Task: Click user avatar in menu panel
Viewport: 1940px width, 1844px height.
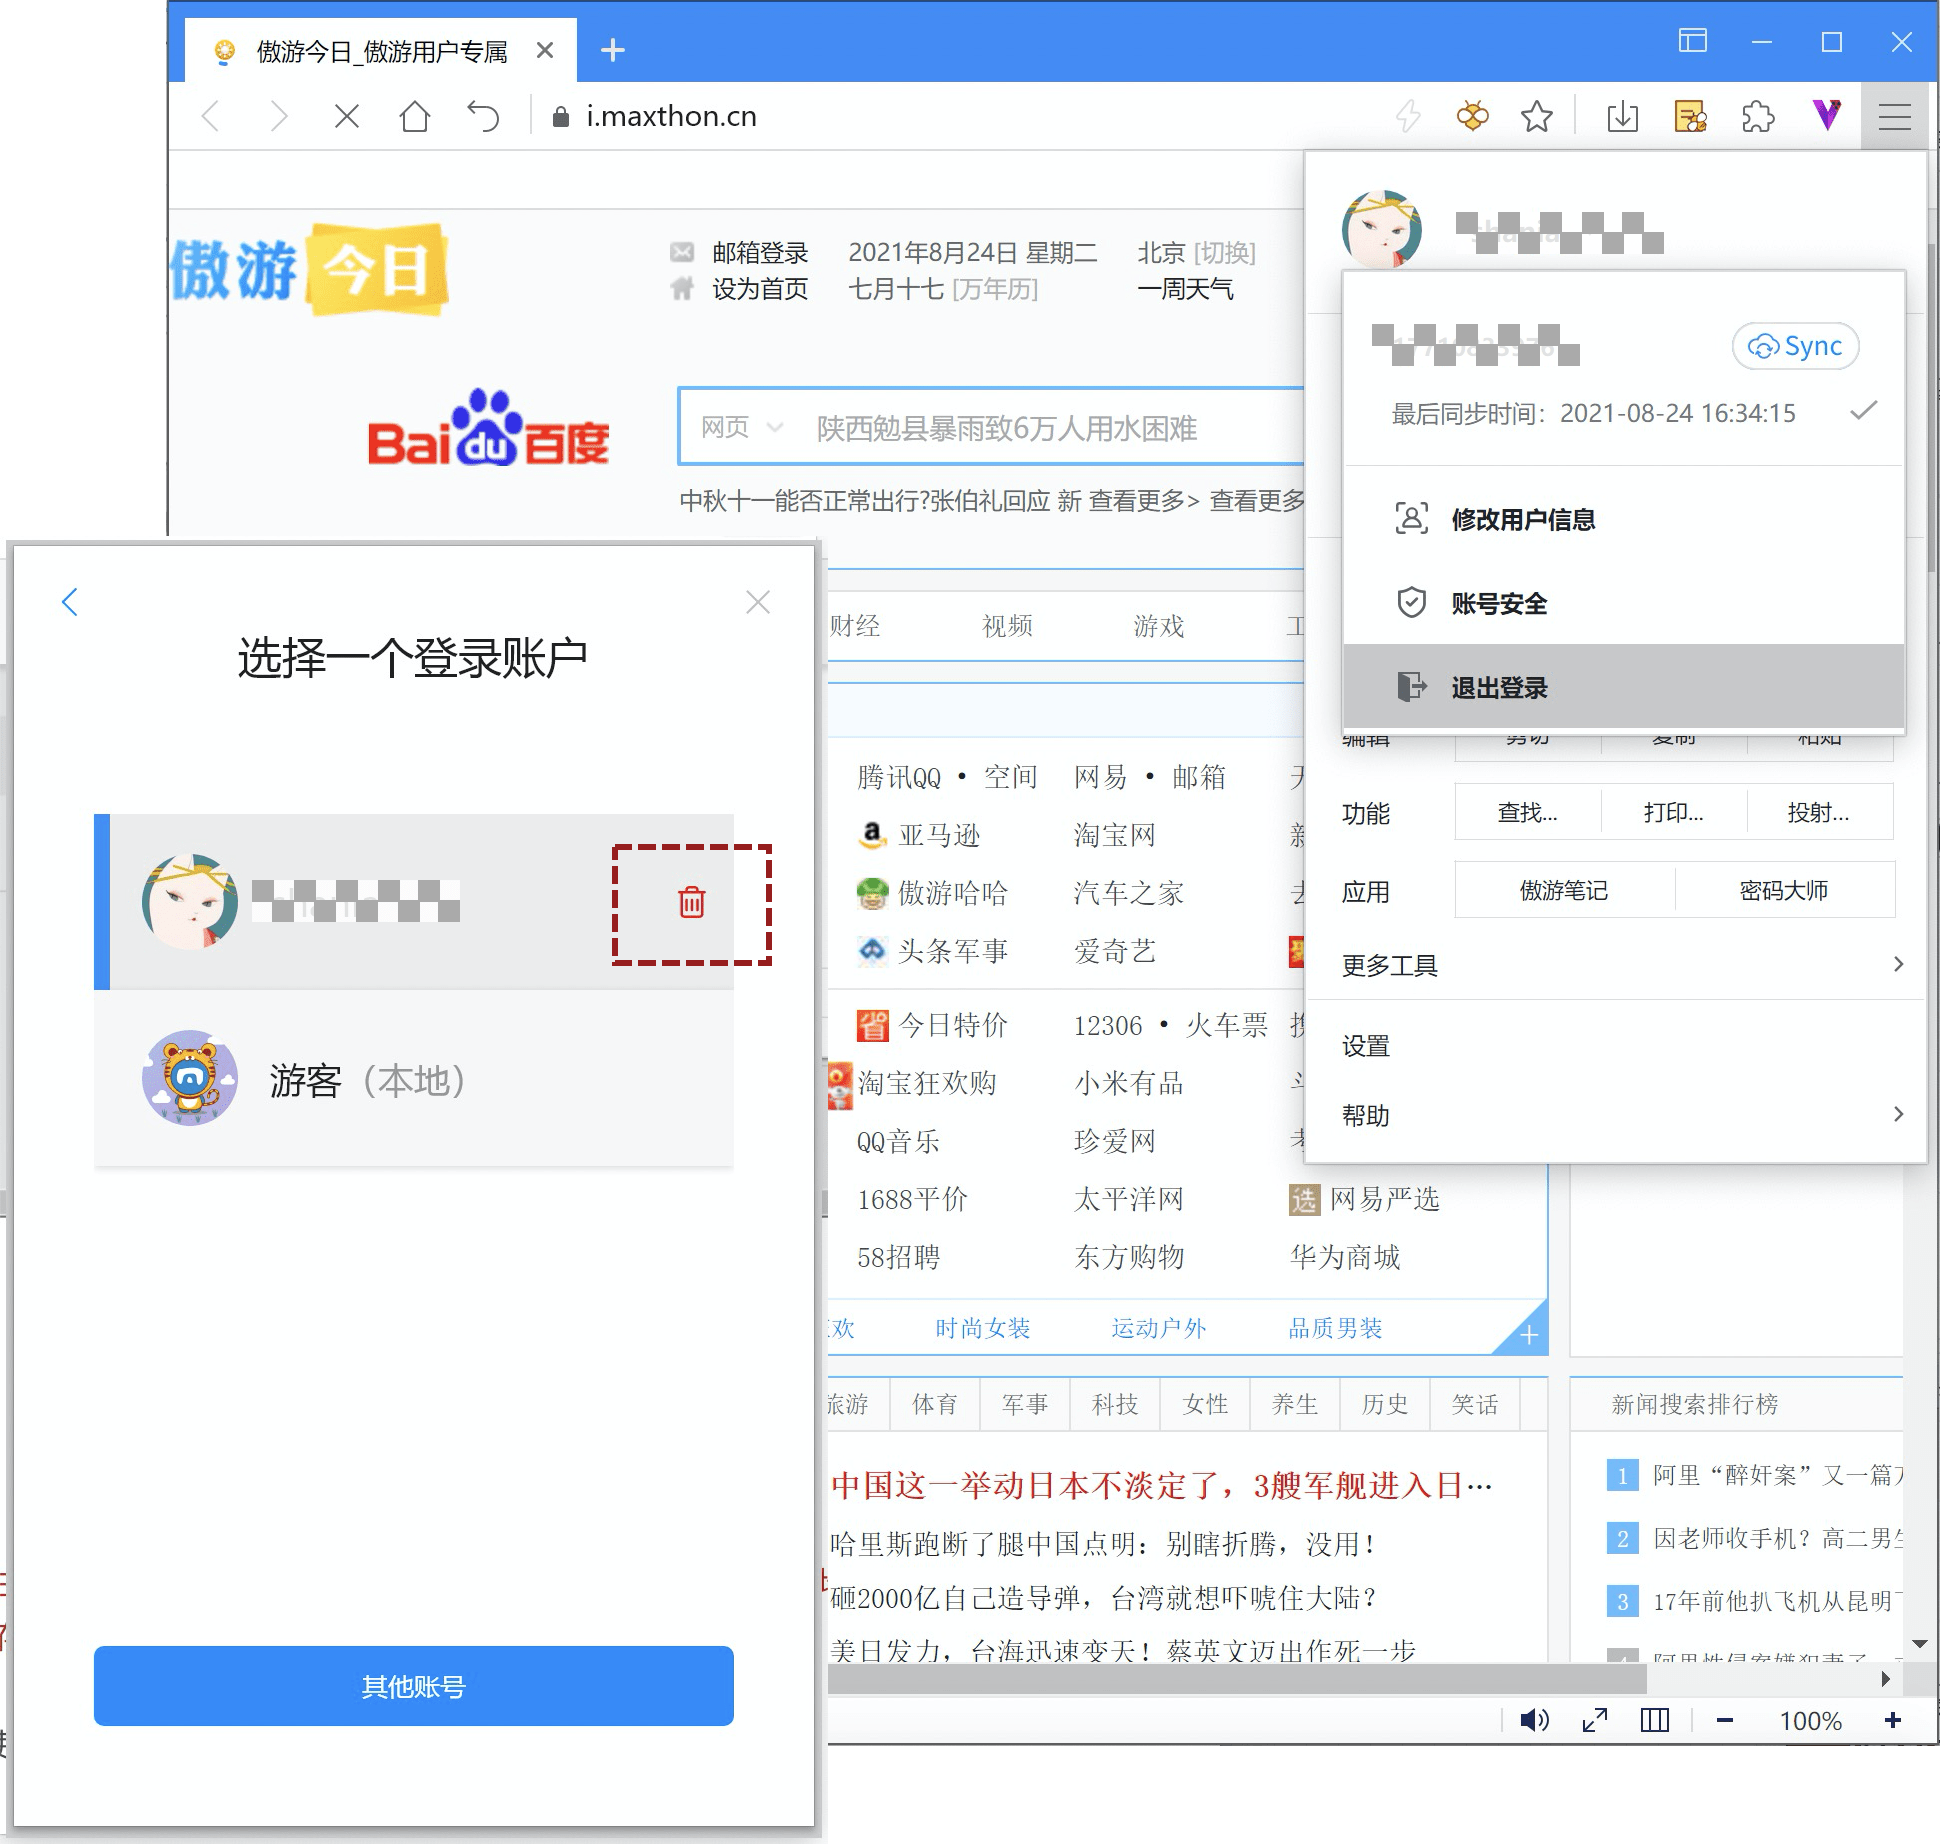Action: [1382, 230]
